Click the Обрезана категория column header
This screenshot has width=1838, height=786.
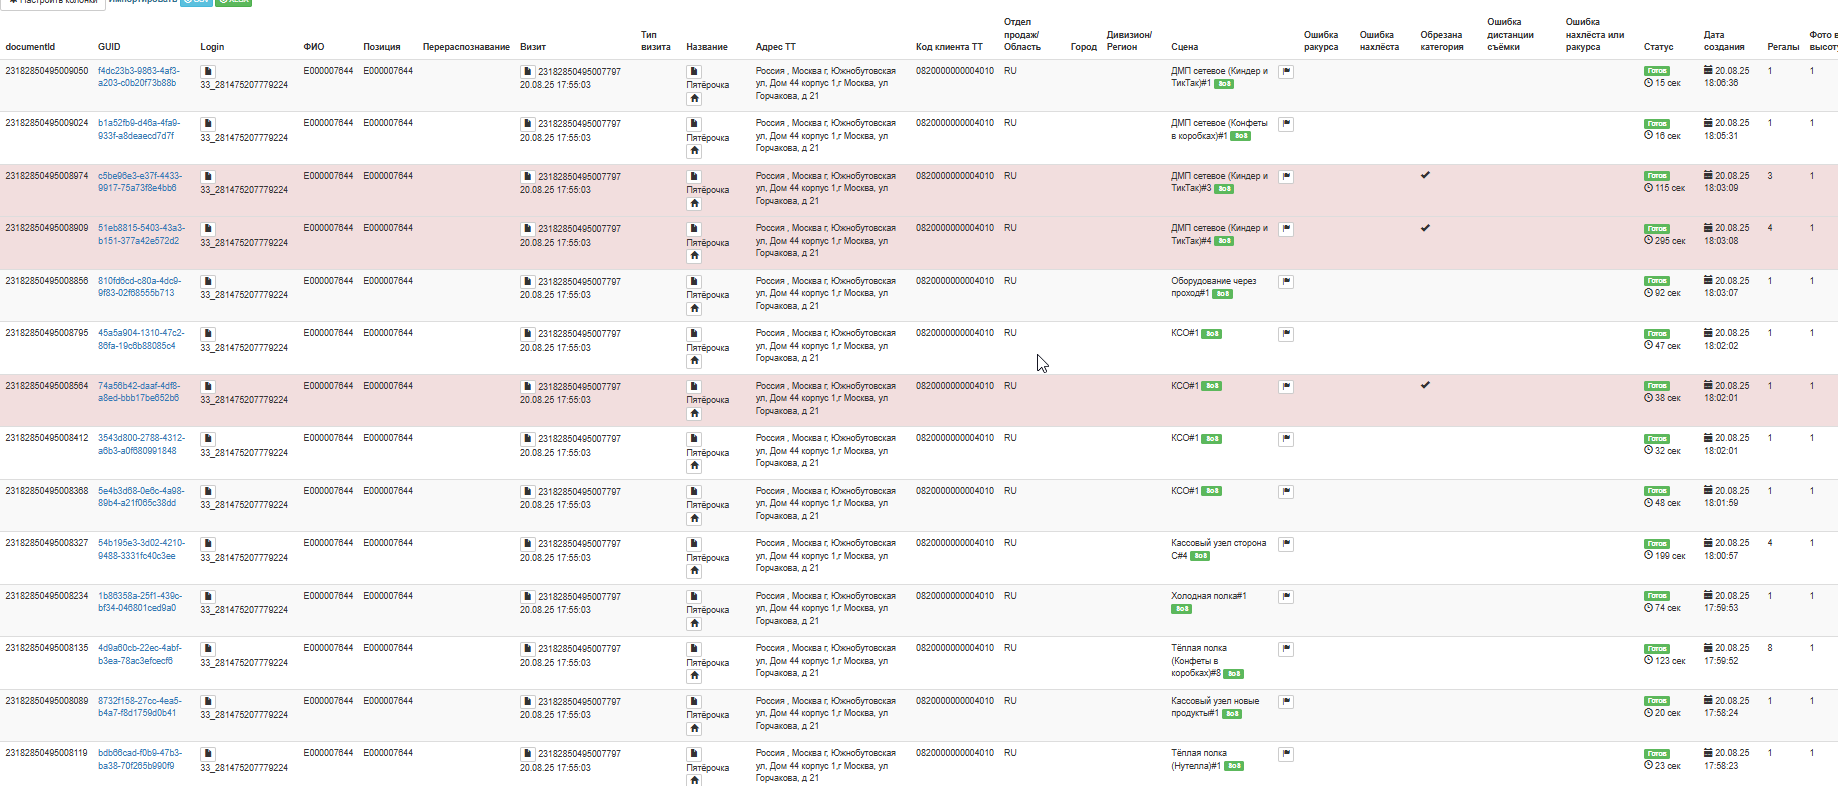pos(1442,41)
